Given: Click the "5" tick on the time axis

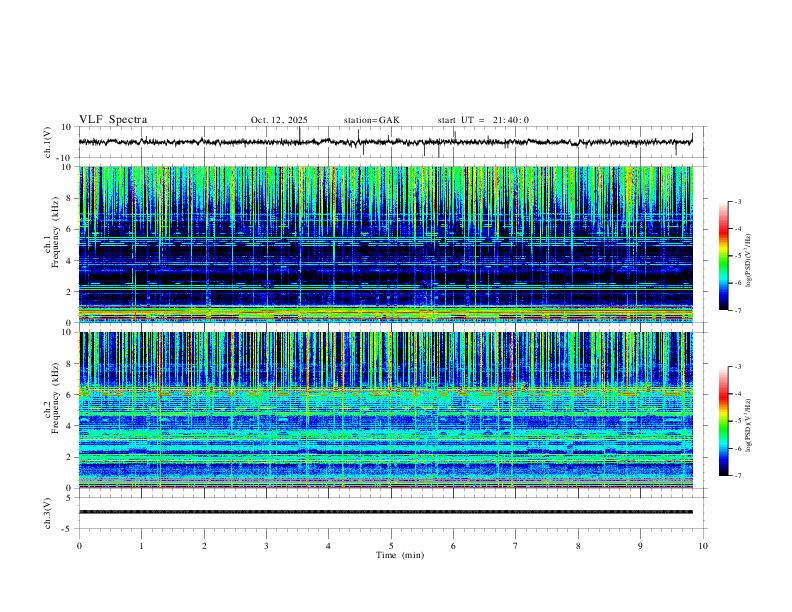Looking at the screenshot, I should (x=391, y=546).
